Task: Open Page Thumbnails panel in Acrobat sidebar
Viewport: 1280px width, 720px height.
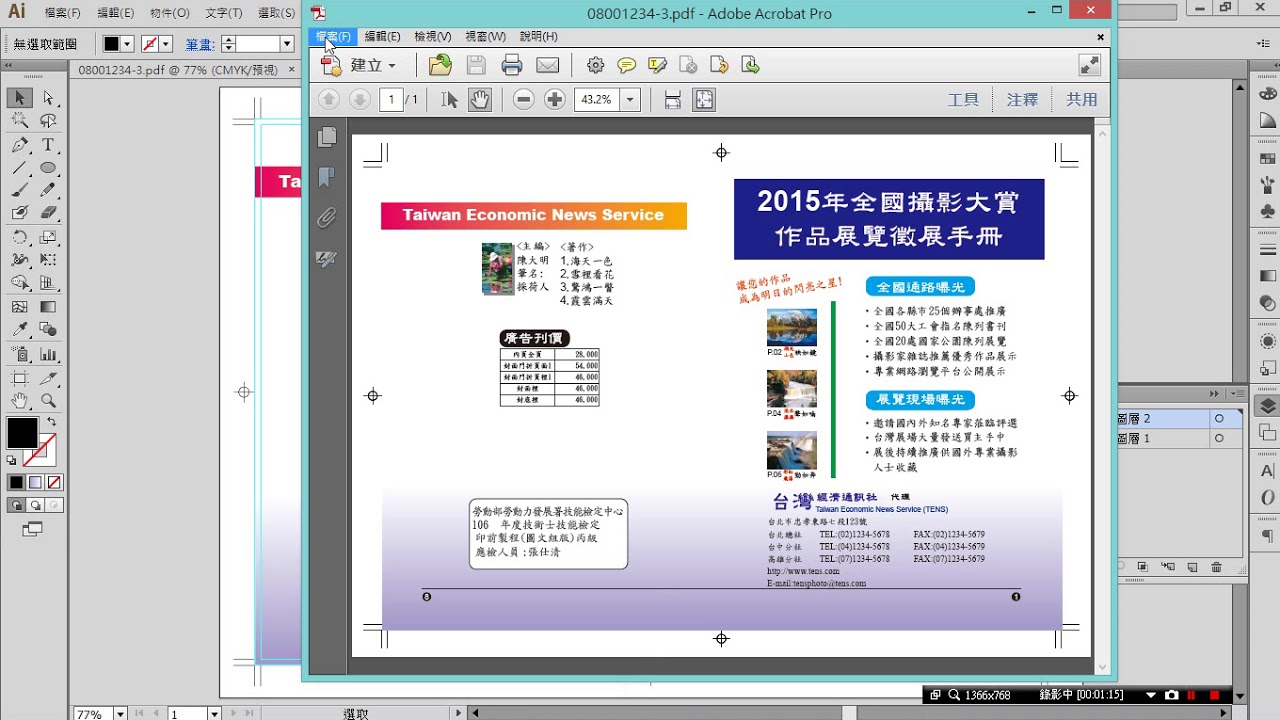Action: click(326, 137)
